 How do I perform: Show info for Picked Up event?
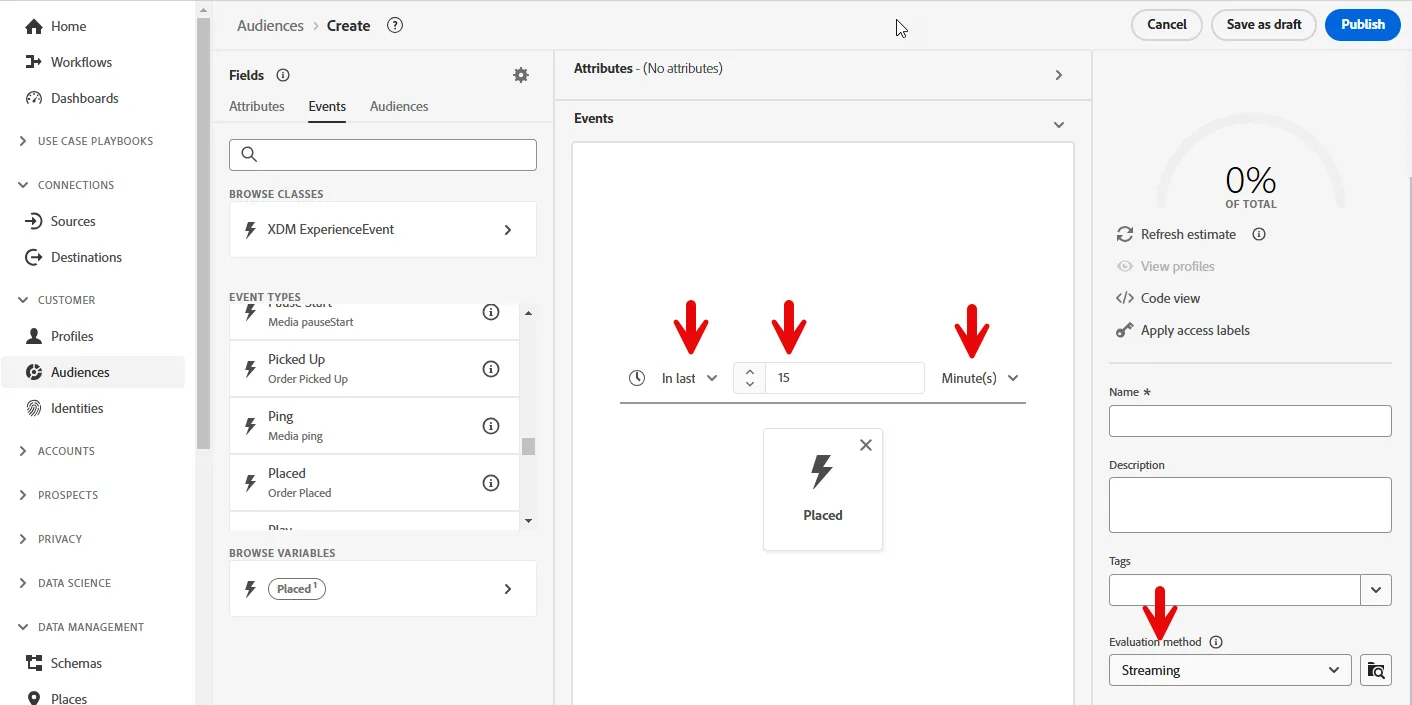(x=491, y=369)
